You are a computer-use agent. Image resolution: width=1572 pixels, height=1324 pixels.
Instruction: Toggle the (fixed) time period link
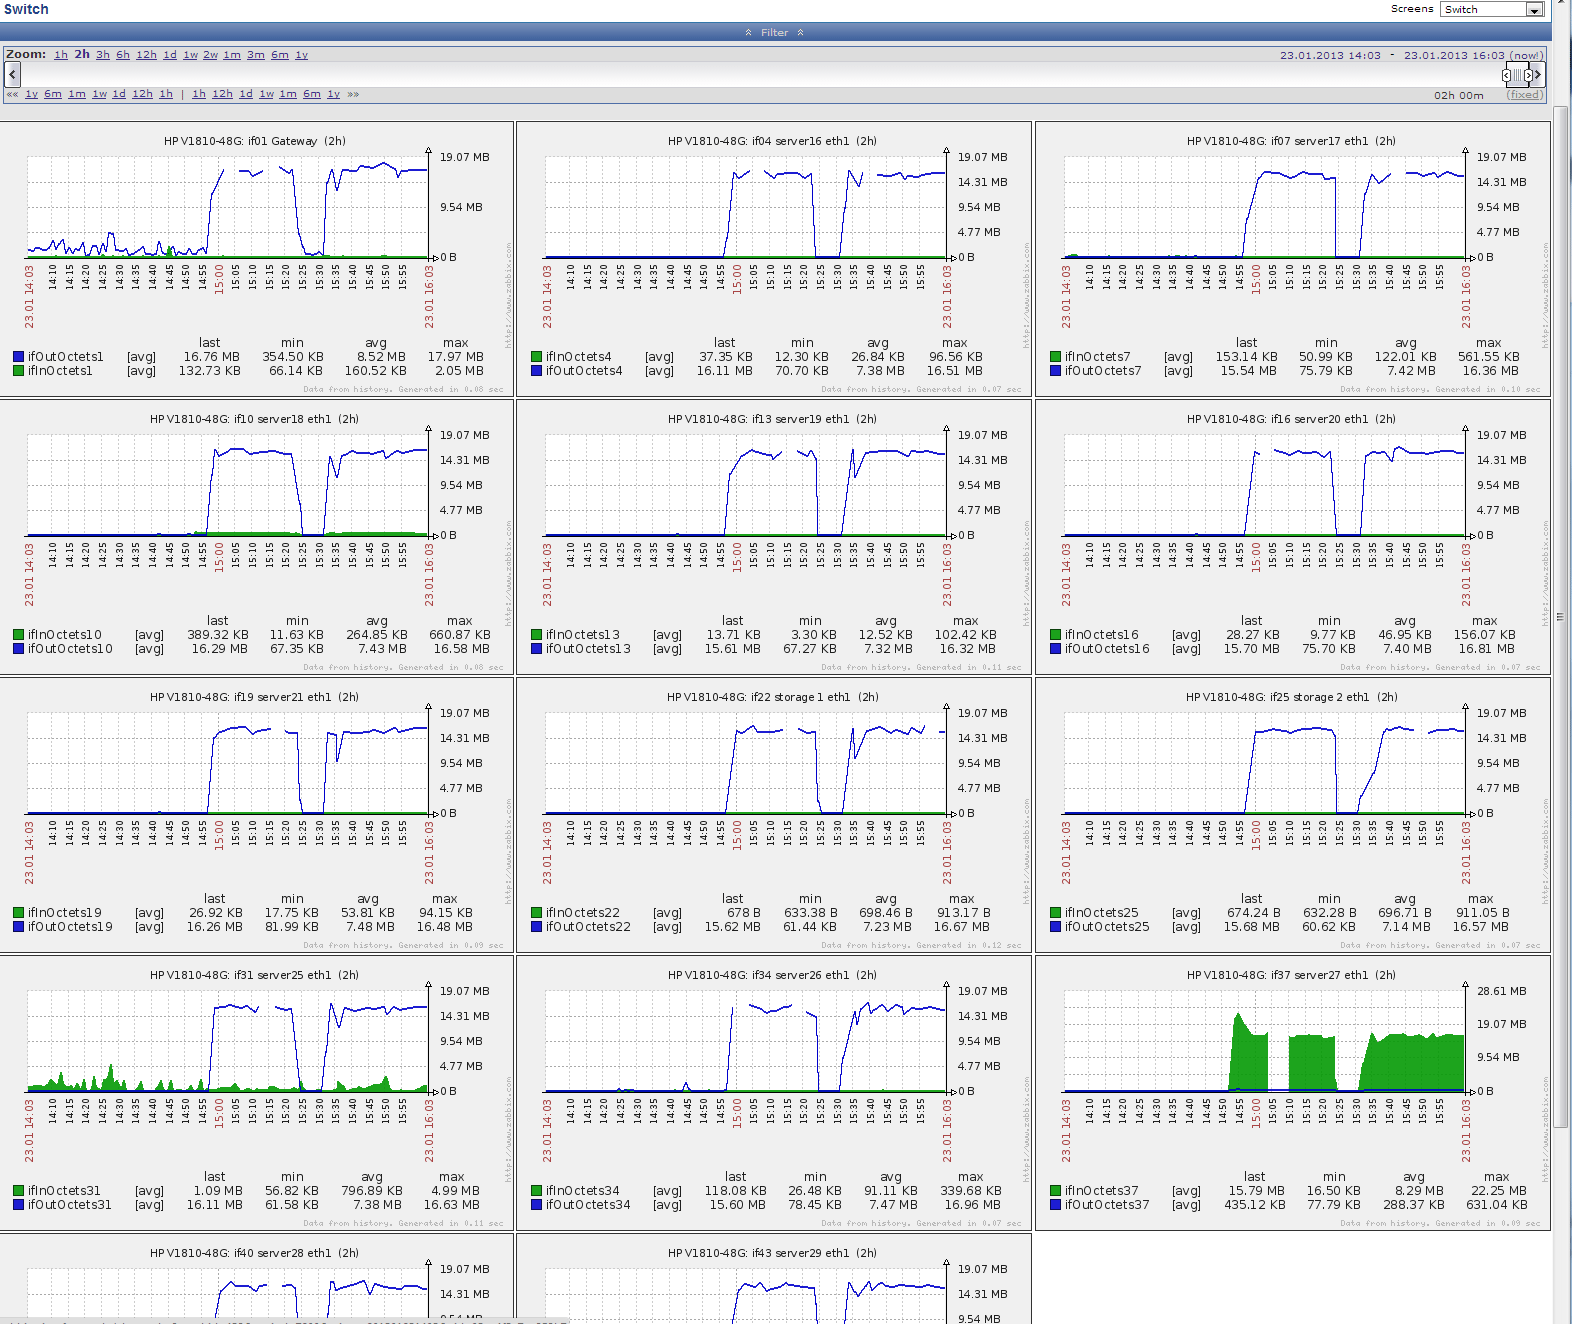1525,95
